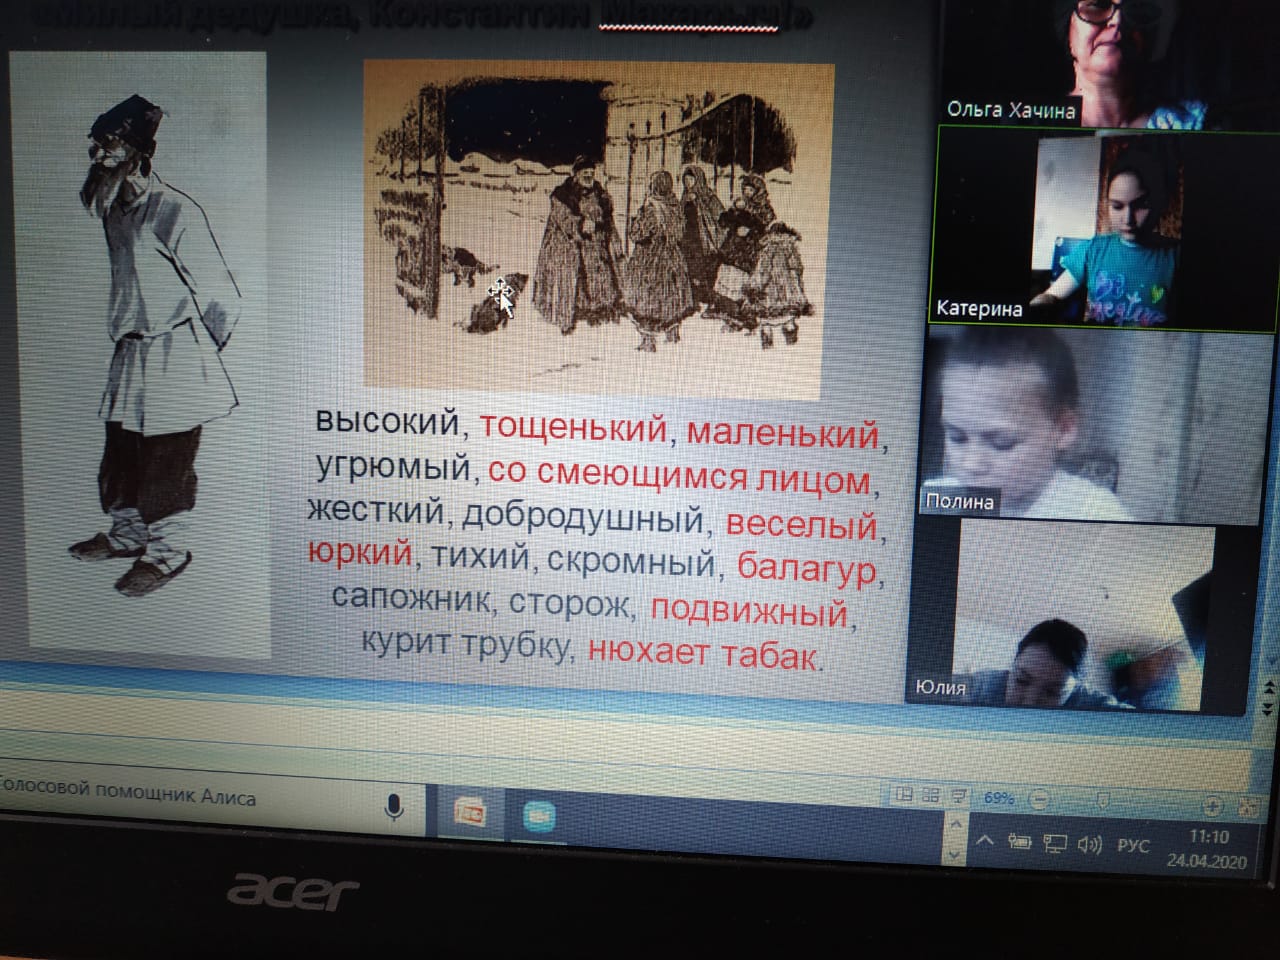1280x960 pixels.
Task: Click the Alice voice assistant microphone icon
Action: [394, 806]
